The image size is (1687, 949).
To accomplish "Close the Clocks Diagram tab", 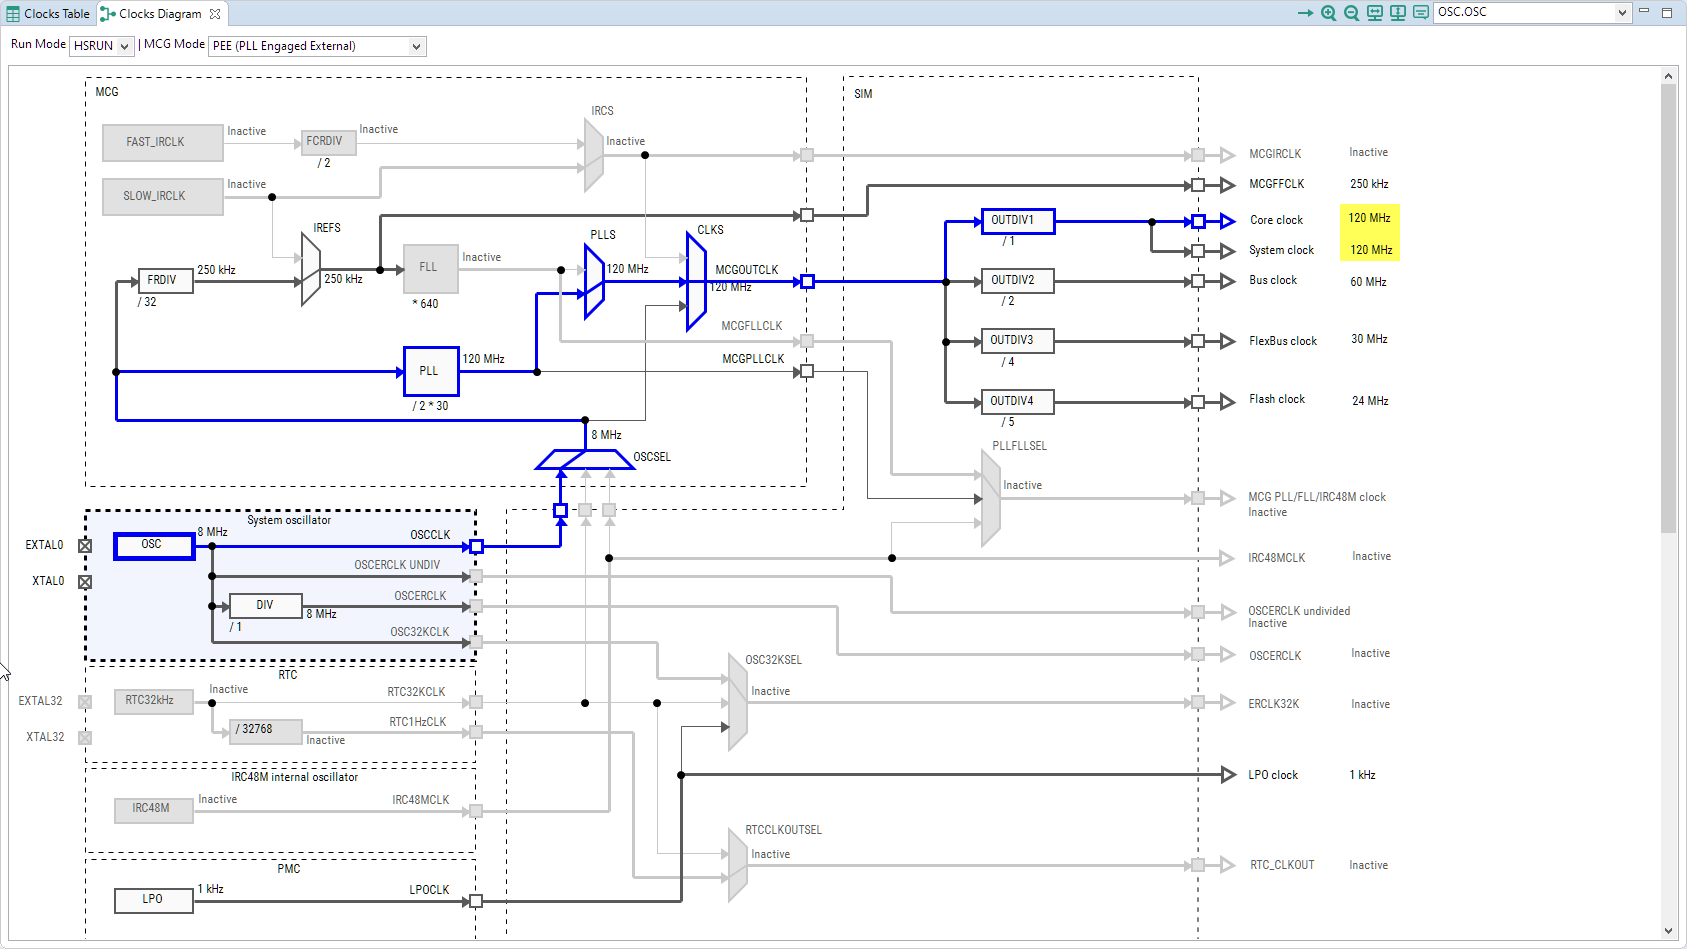I will coord(215,14).
